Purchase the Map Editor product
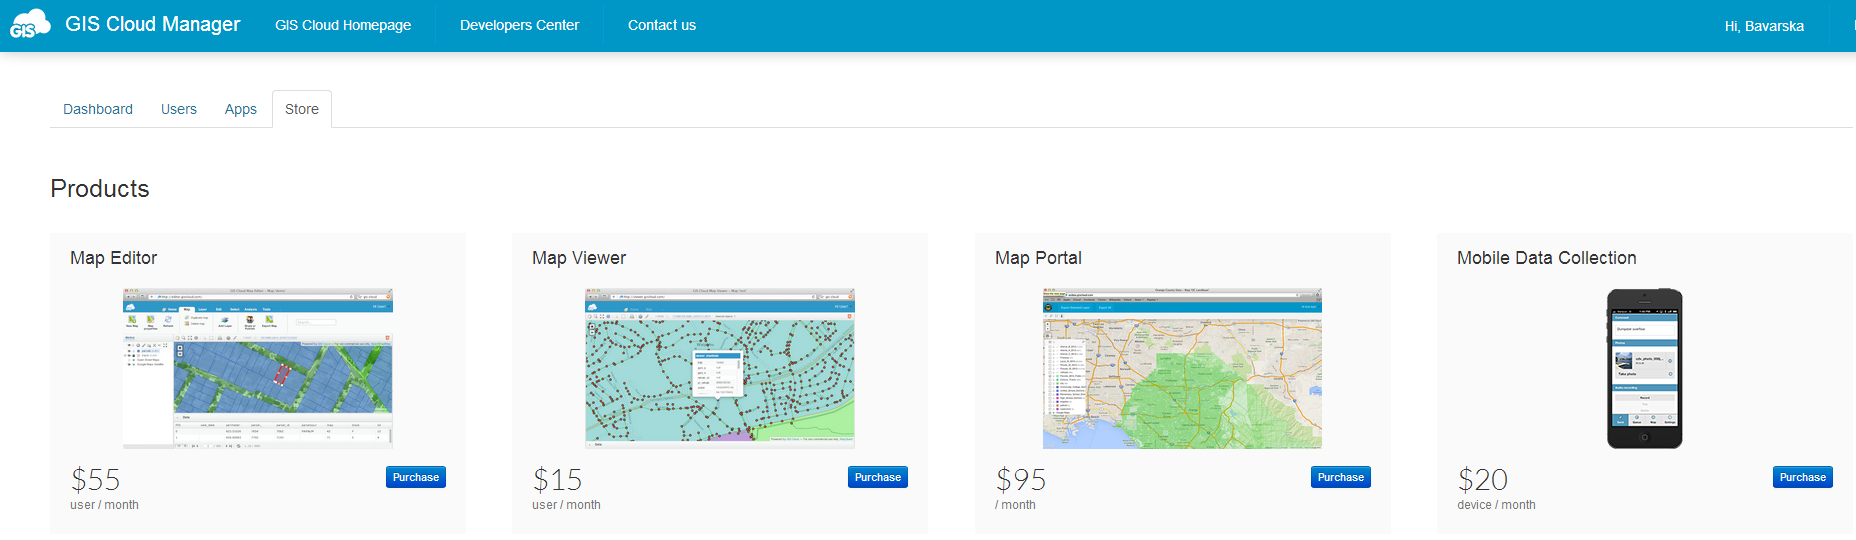1856x540 pixels. tap(415, 477)
